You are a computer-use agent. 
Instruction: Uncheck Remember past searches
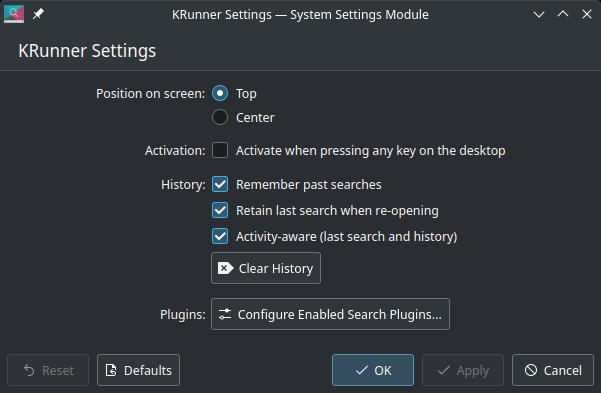coord(220,184)
